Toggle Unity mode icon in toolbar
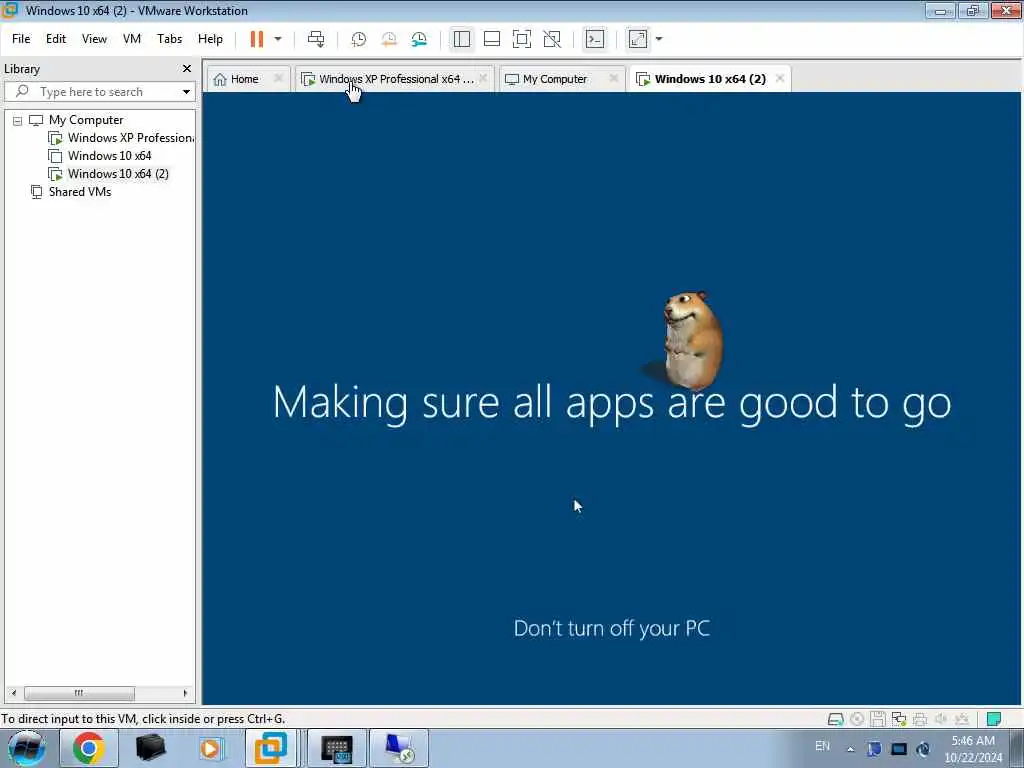Image resolution: width=1024 pixels, height=768 pixels. tap(552, 39)
